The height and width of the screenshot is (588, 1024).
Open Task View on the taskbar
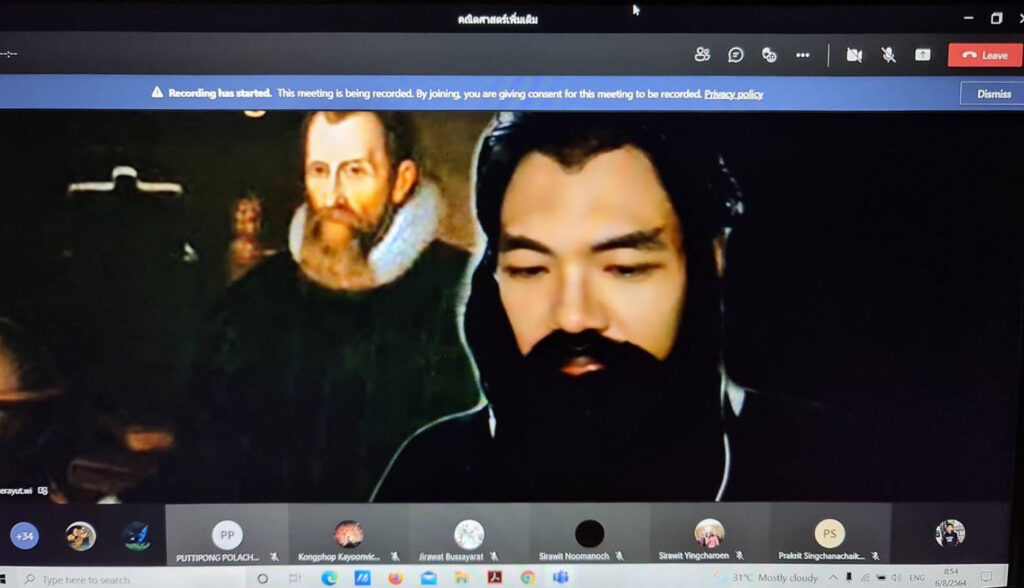click(295, 579)
